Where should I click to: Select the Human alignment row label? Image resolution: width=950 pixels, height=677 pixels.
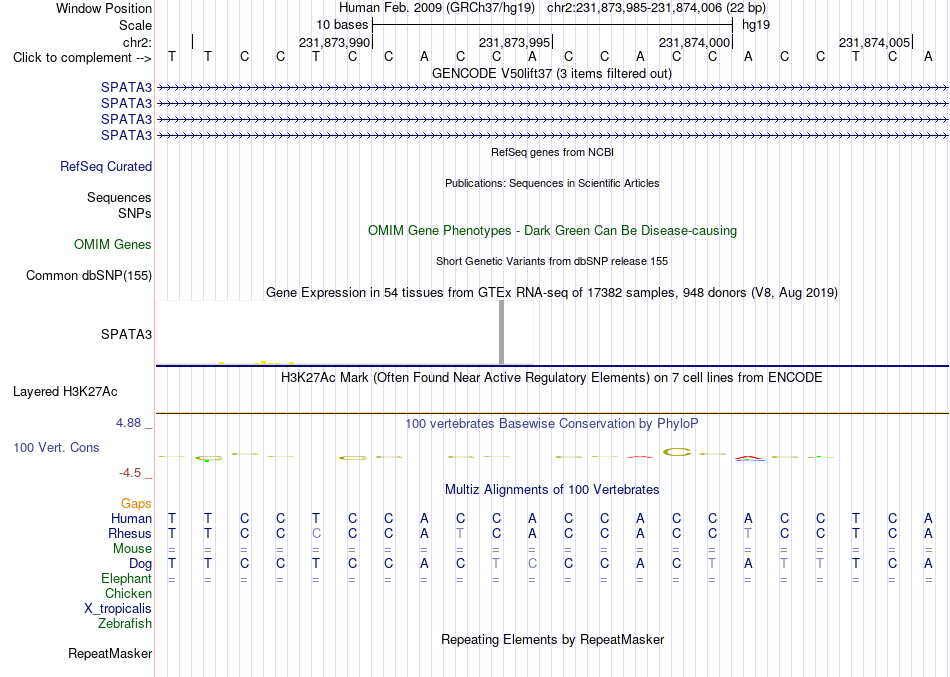131,518
